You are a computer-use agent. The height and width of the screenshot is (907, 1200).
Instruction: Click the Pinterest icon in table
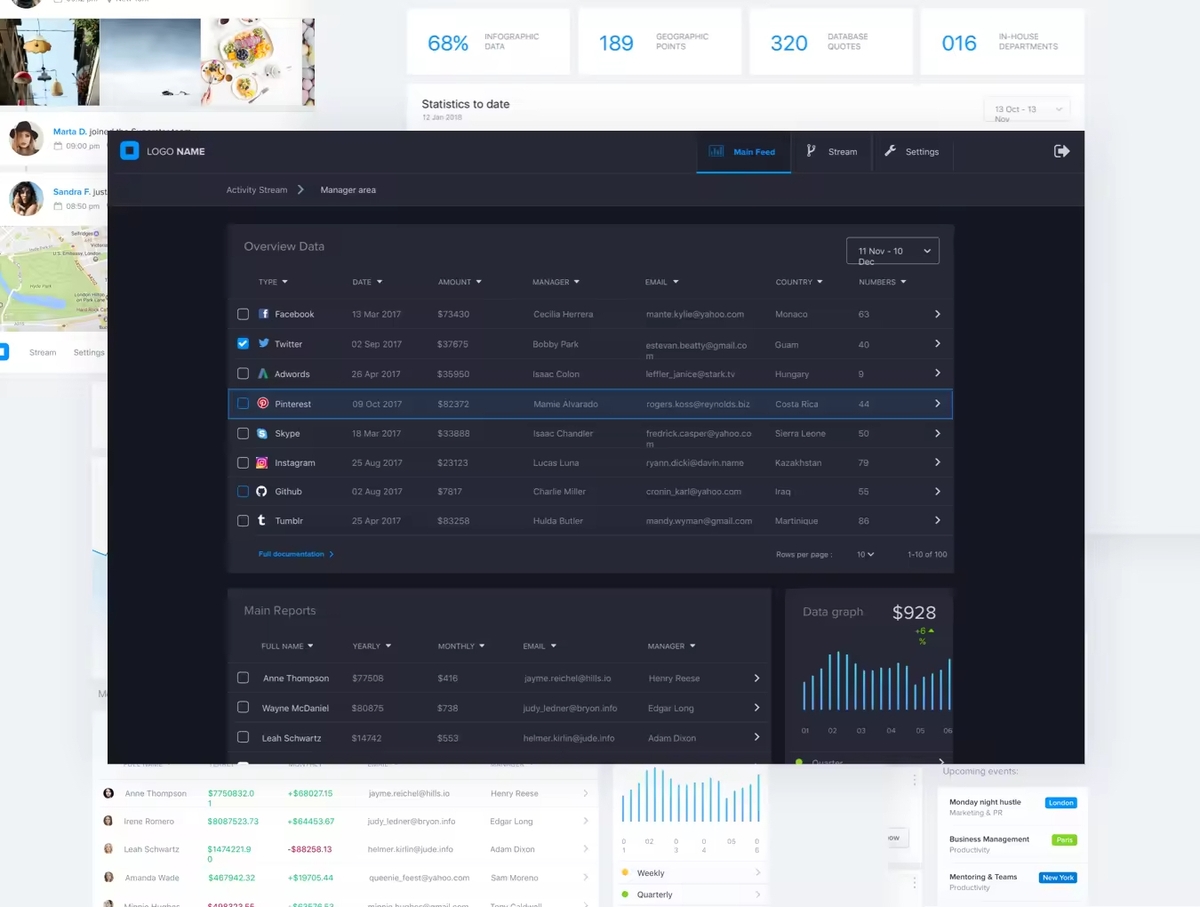(263, 404)
